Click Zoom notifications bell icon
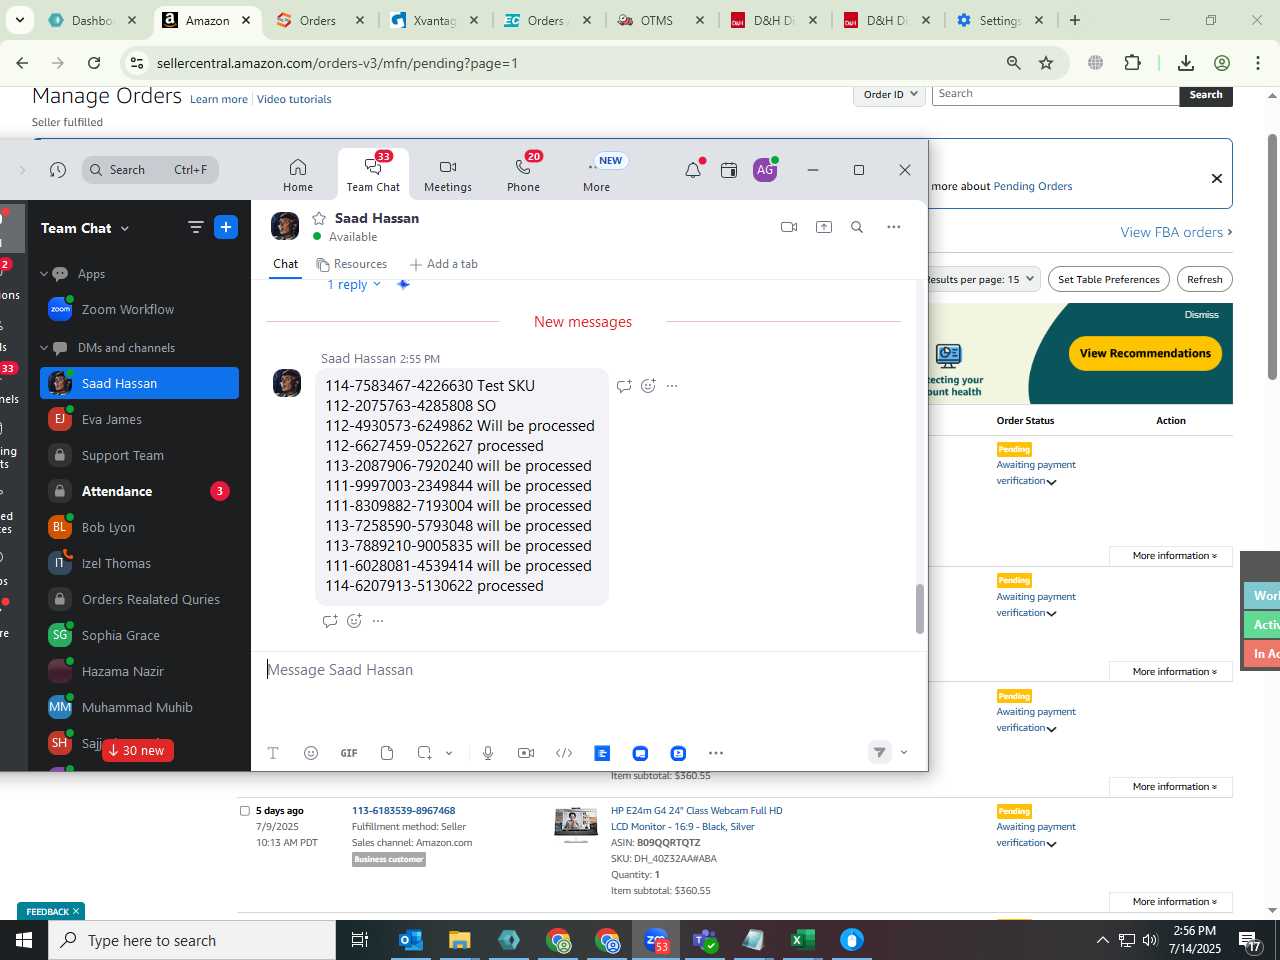The width and height of the screenshot is (1280, 960). pyautogui.click(x=692, y=170)
